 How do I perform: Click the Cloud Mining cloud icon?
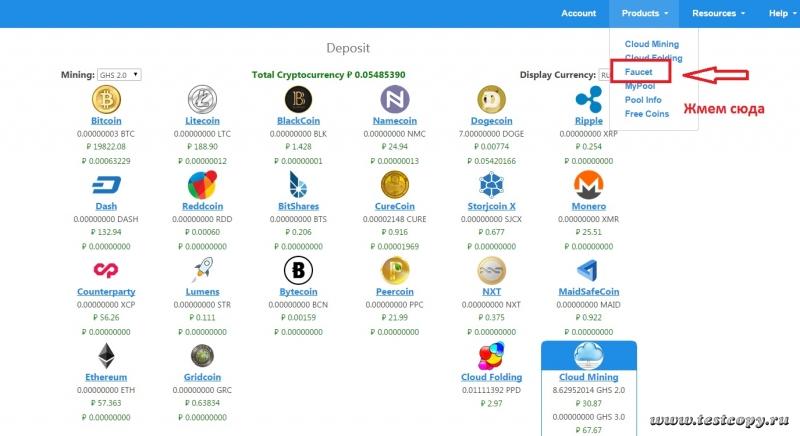588,355
